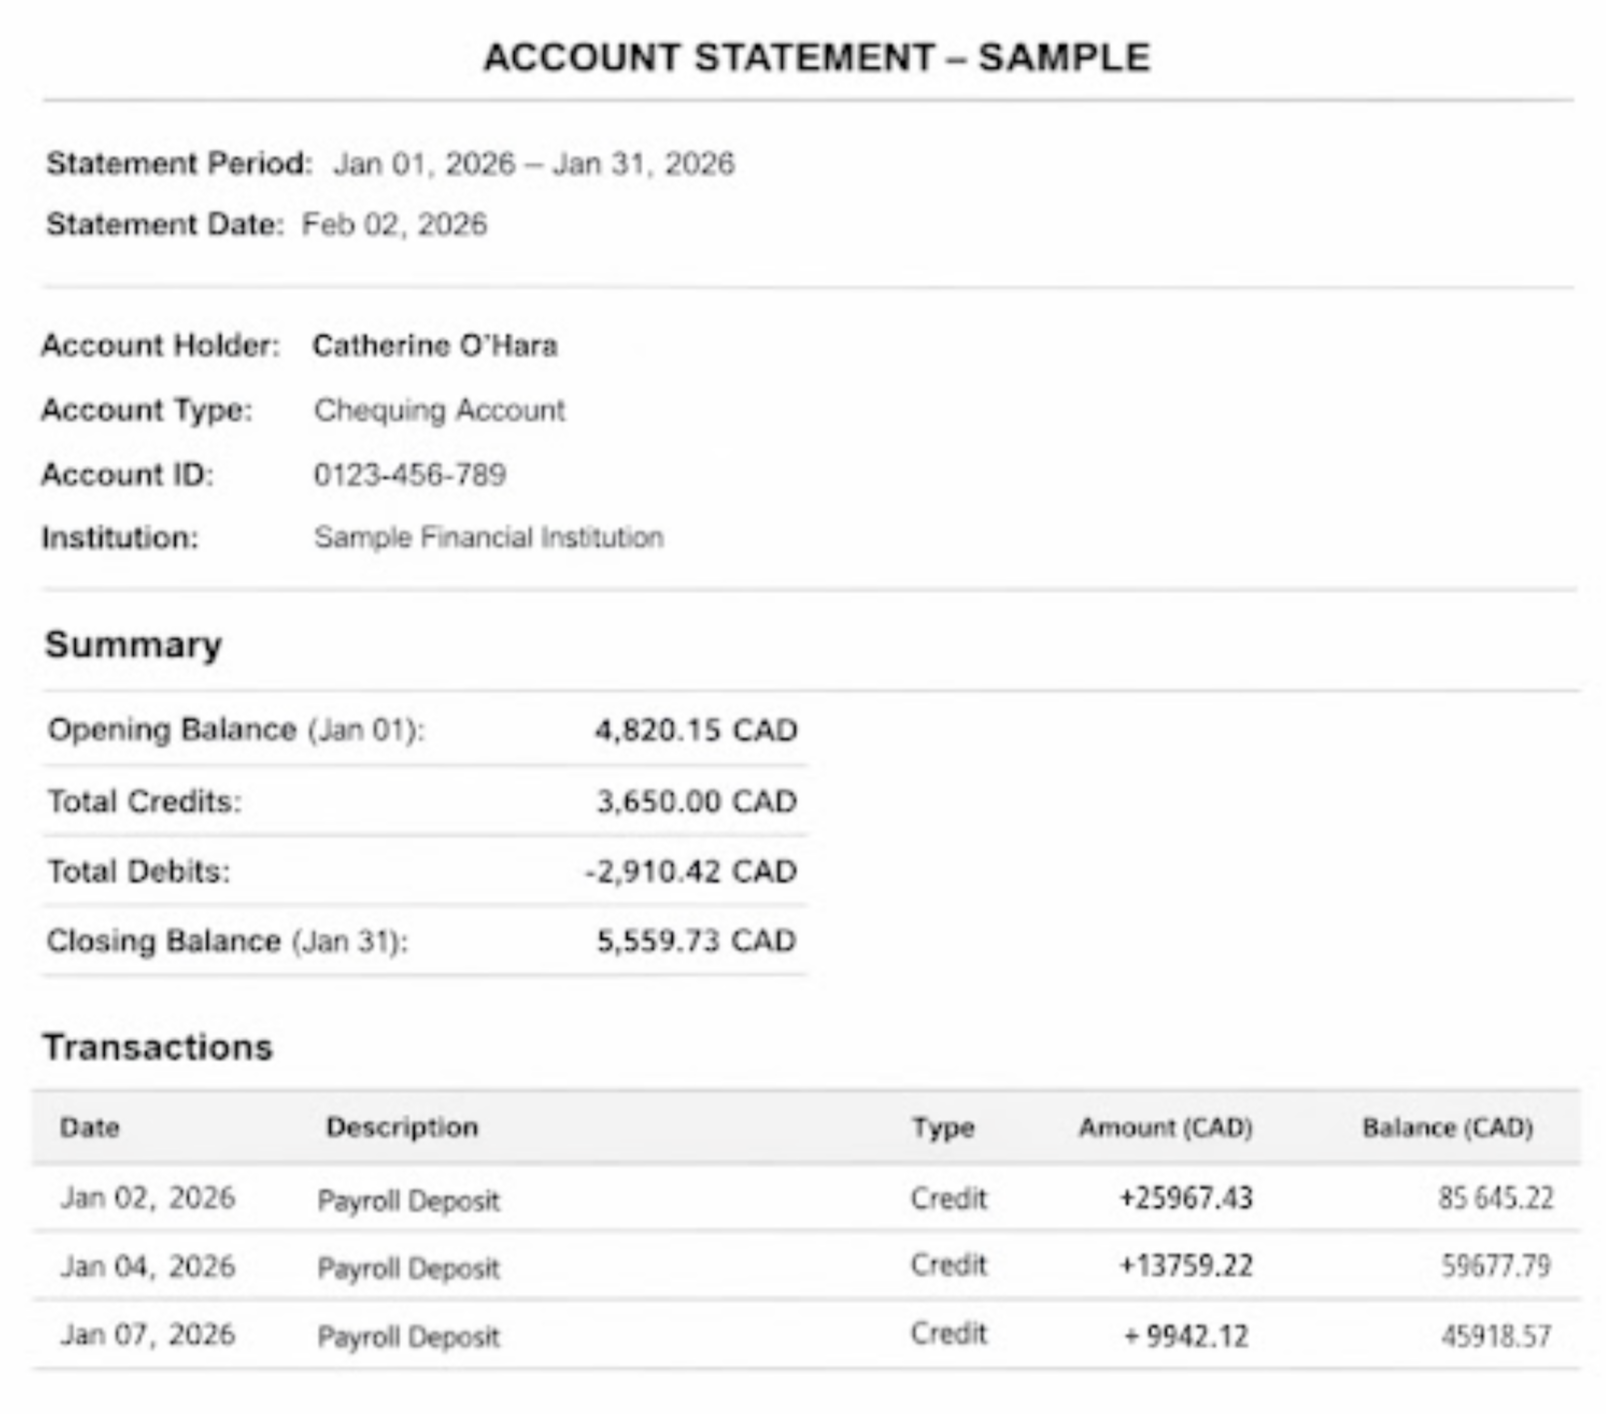This screenshot has height=1414, width=1606.
Task: Select account ID 0123-456-789
Action: pyautogui.click(x=409, y=474)
